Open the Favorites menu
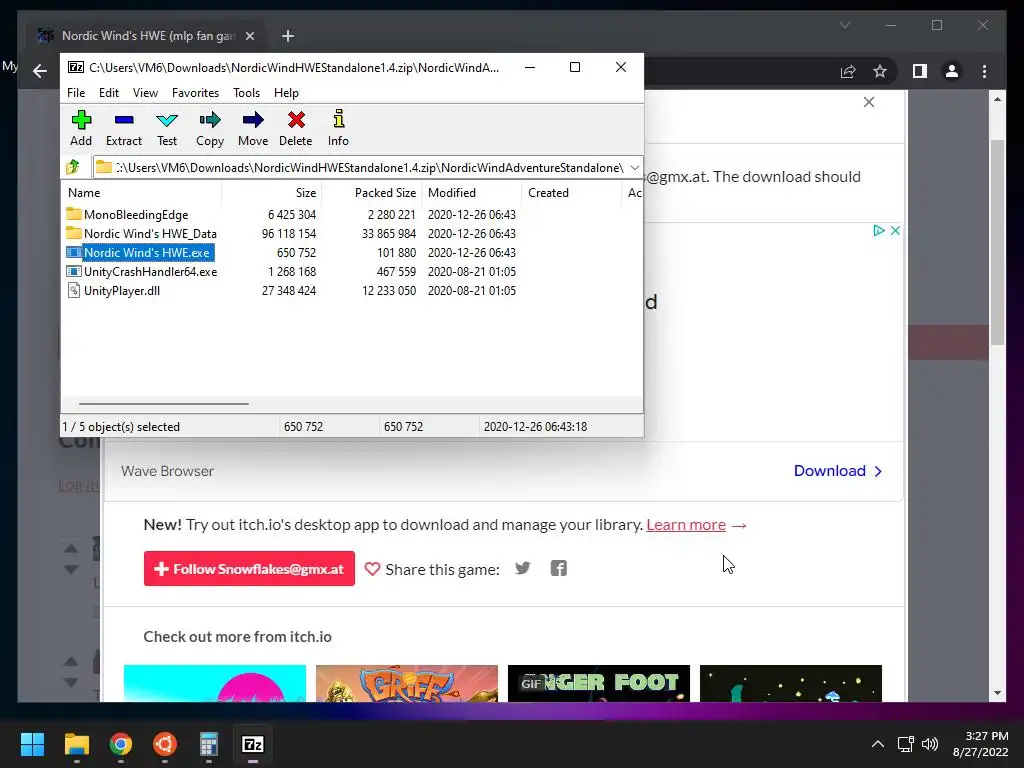 (195, 93)
